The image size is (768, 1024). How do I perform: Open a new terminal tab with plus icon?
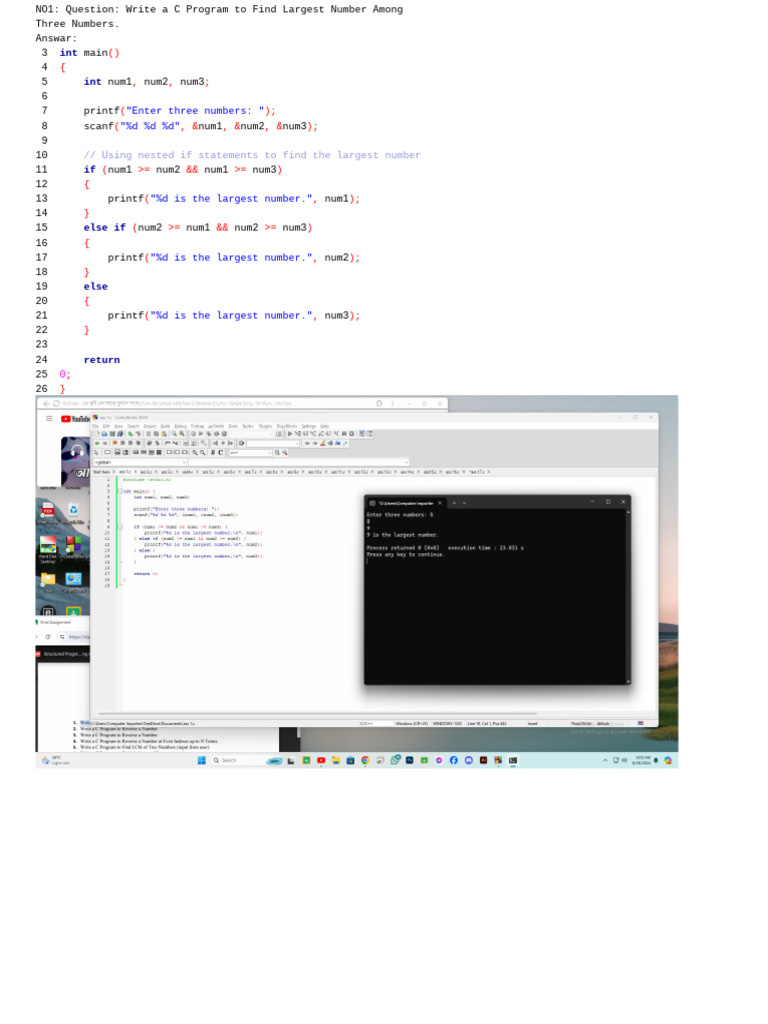pyautogui.click(x=453, y=502)
